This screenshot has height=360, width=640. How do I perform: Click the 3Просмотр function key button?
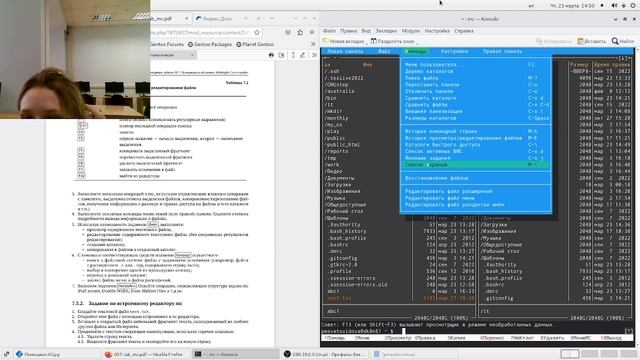[398, 338]
